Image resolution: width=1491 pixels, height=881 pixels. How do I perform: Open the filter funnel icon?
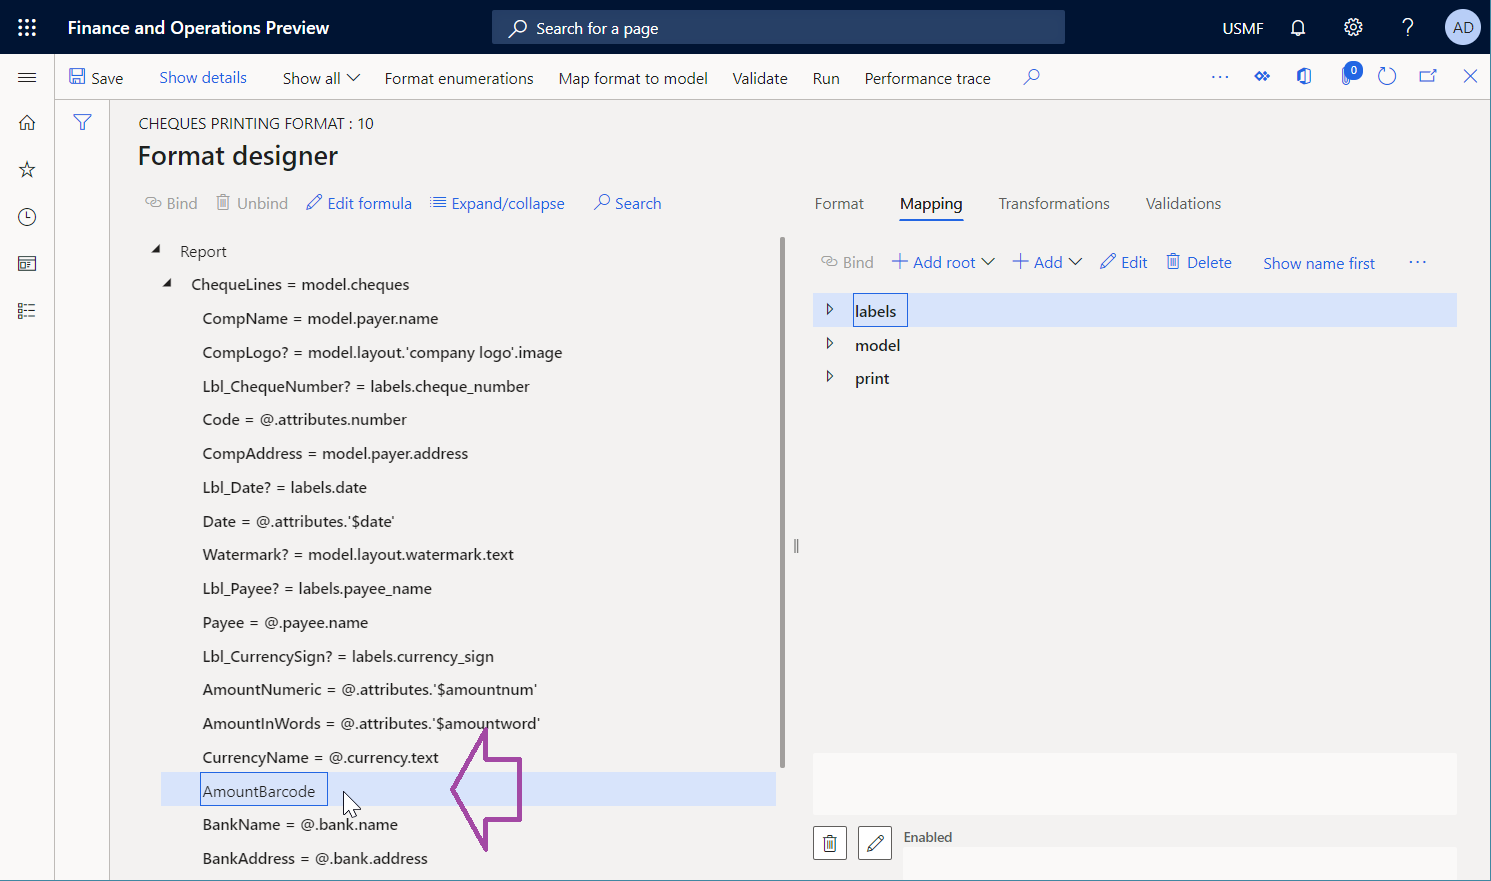pos(82,122)
